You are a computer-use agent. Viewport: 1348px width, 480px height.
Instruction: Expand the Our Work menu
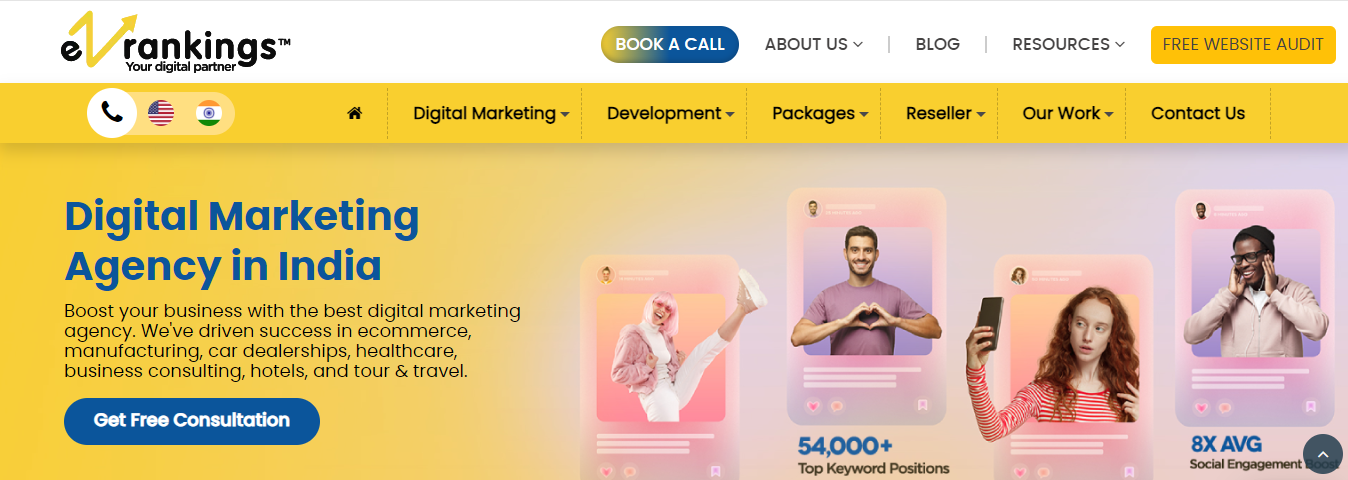coord(1068,114)
